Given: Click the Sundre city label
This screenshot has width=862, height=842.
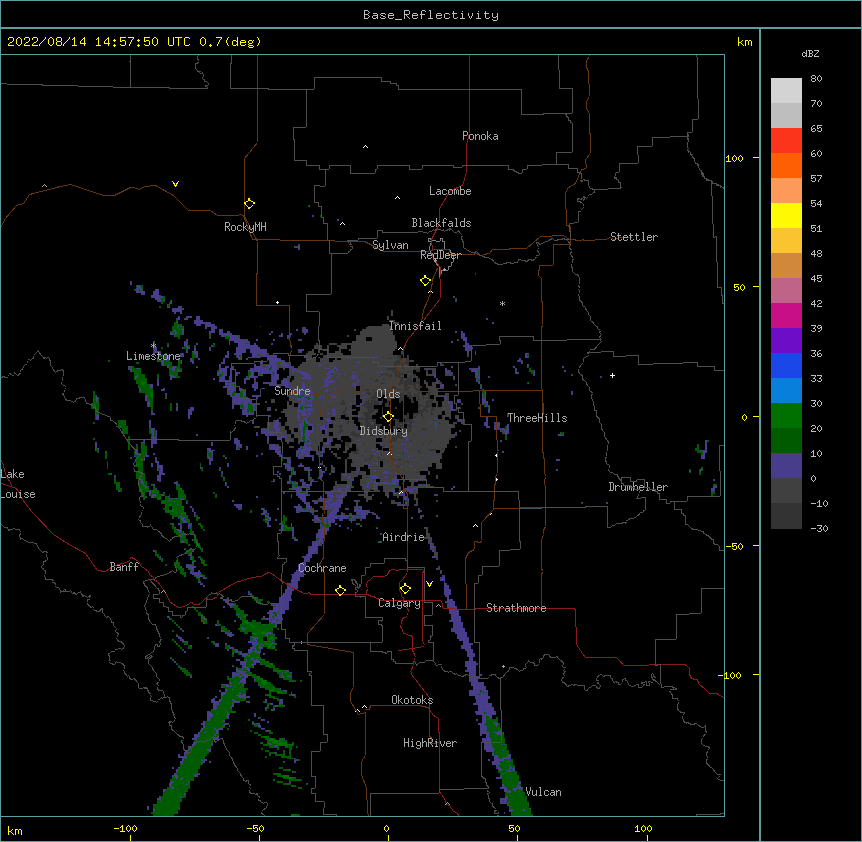Looking at the screenshot, I should click(x=292, y=391).
